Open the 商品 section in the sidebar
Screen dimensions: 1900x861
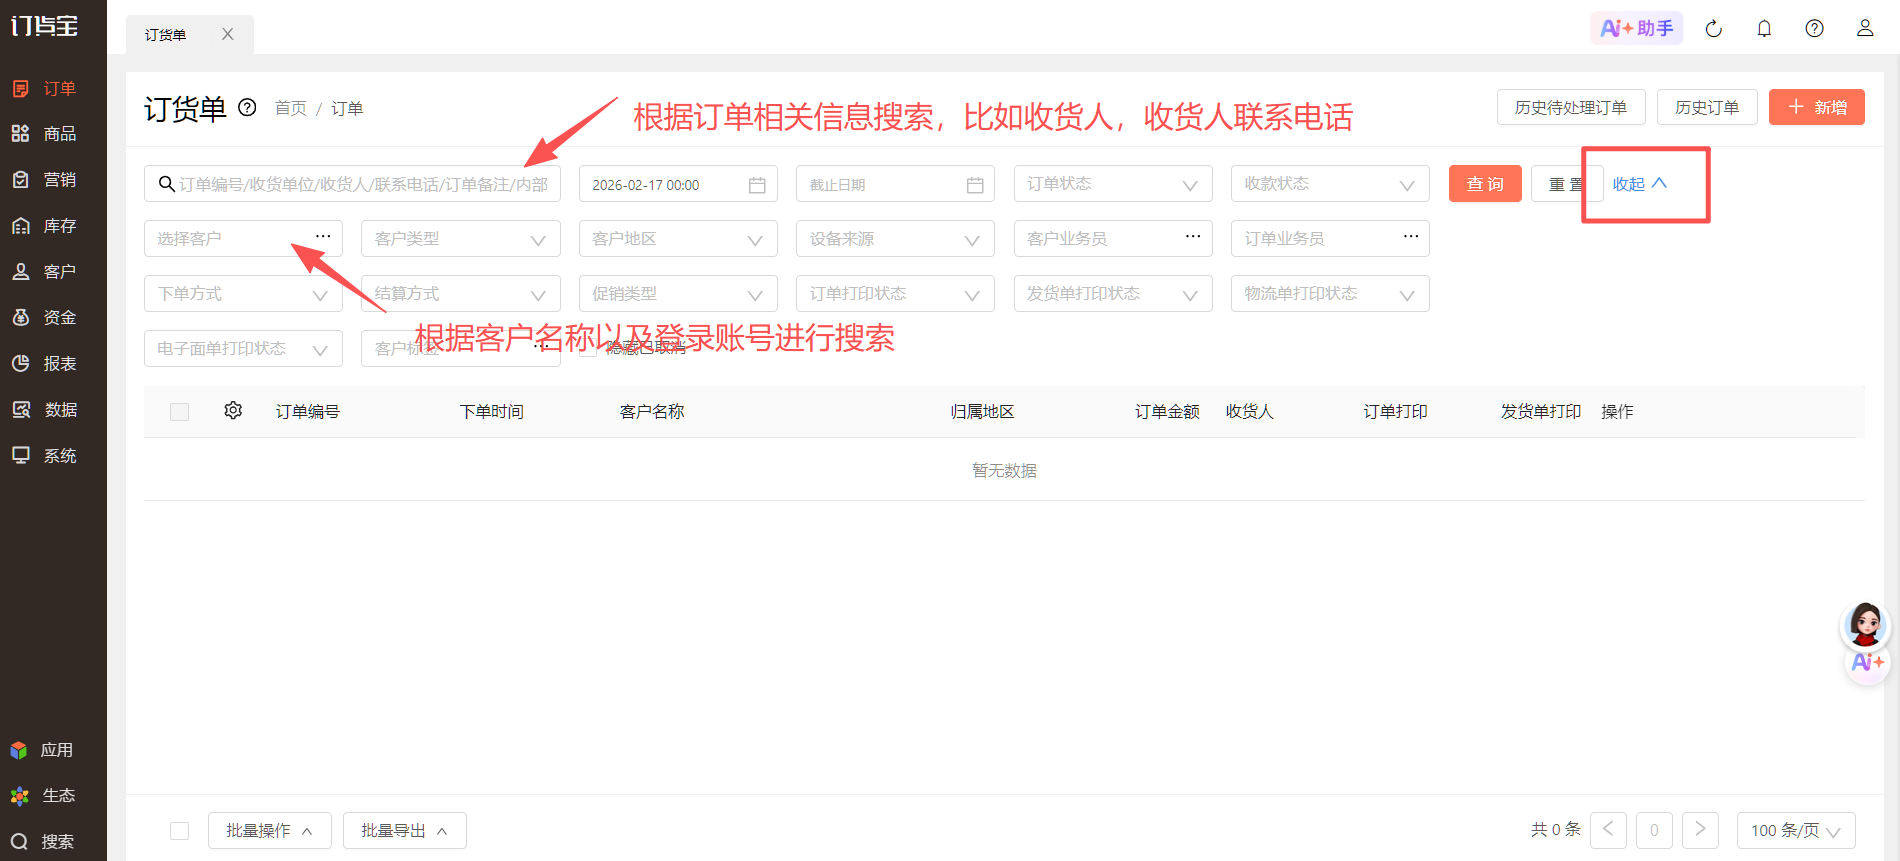(x=45, y=134)
